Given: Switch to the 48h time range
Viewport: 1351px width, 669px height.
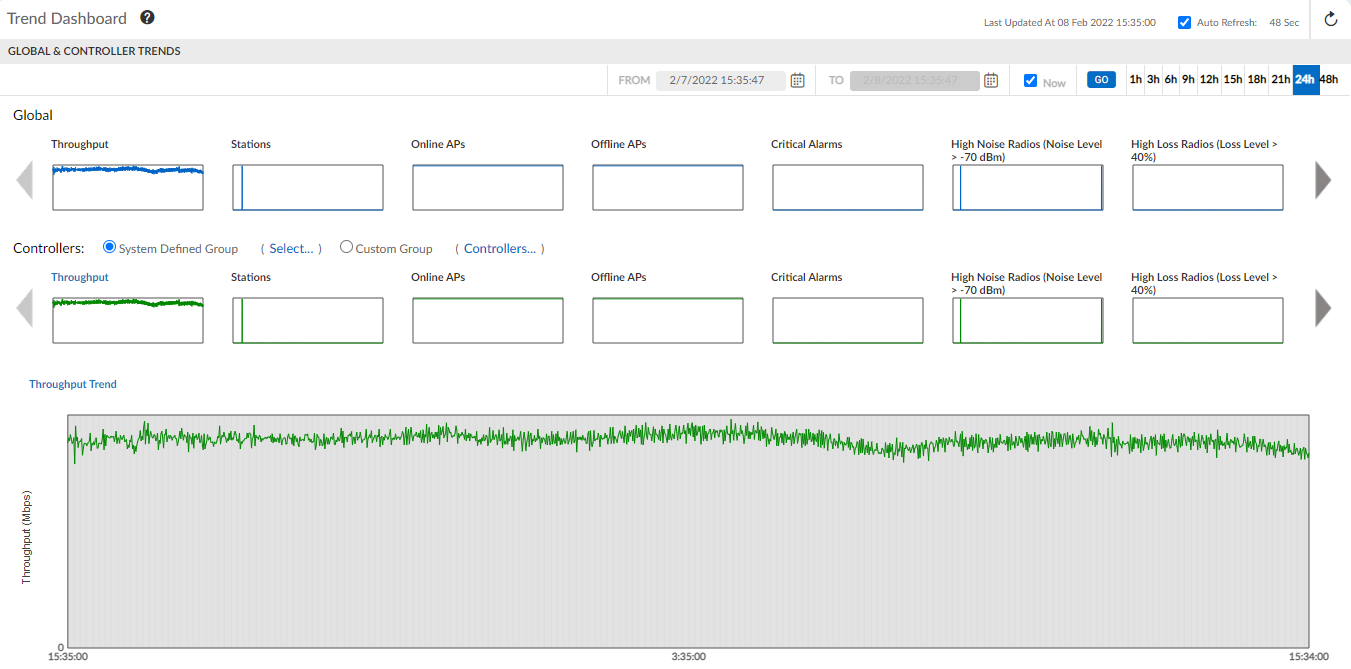Looking at the screenshot, I should pyautogui.click(x=1329, y=78).
